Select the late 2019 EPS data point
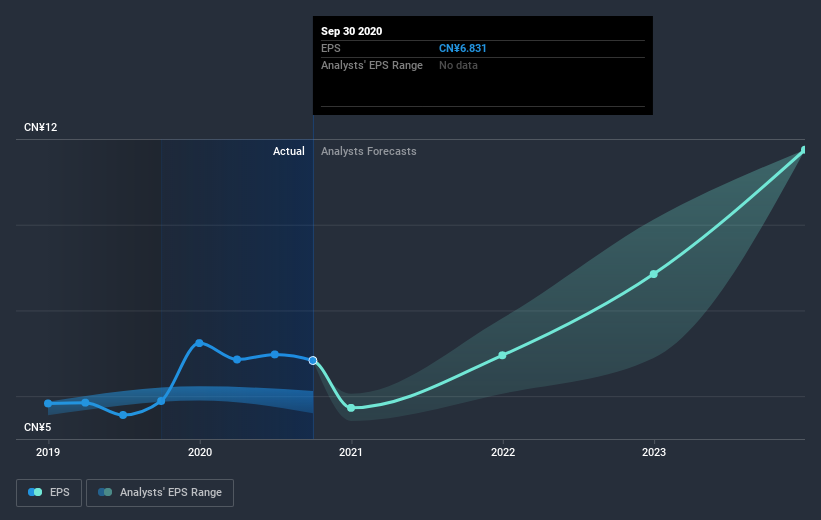This screenshot has height=520, width=821. click(161, 401)
